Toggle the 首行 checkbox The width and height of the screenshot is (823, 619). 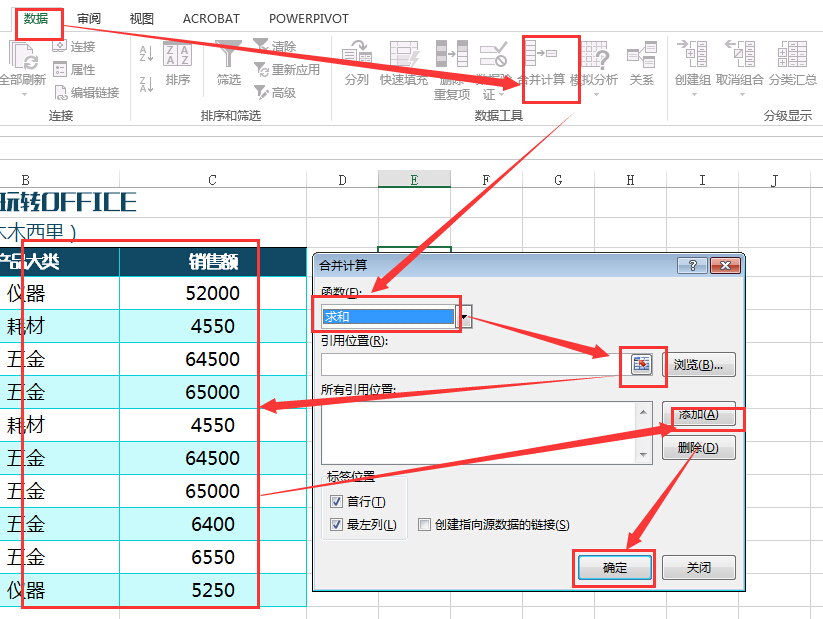[x=336, y=501]
